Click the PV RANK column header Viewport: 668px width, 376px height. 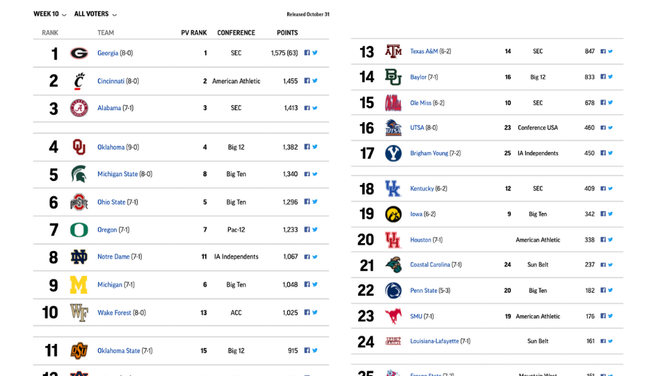(194, 33)
